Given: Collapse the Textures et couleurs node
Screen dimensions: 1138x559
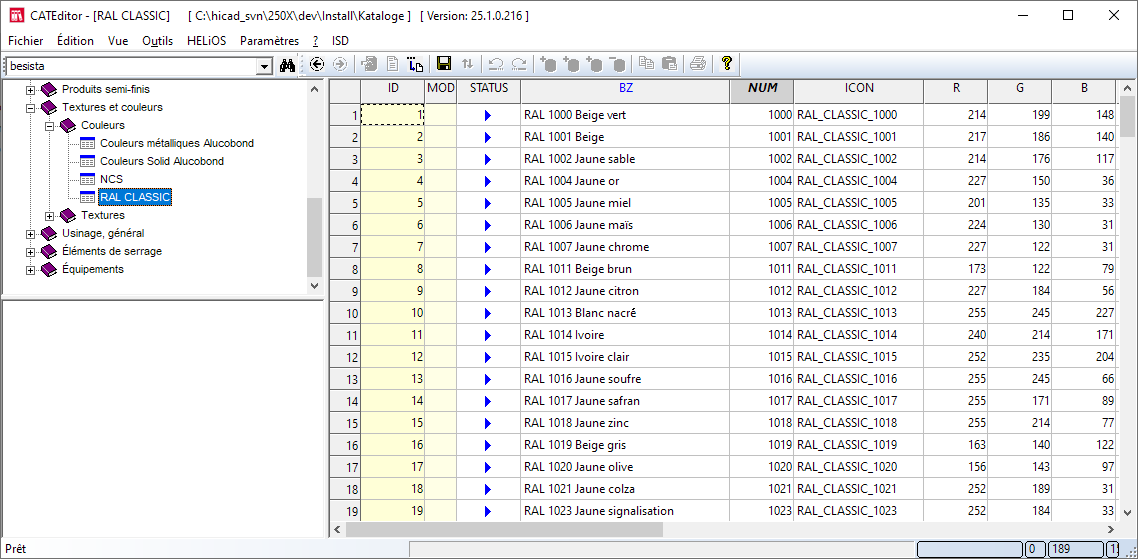Looking at the screenshot, I should pos(31,108).
